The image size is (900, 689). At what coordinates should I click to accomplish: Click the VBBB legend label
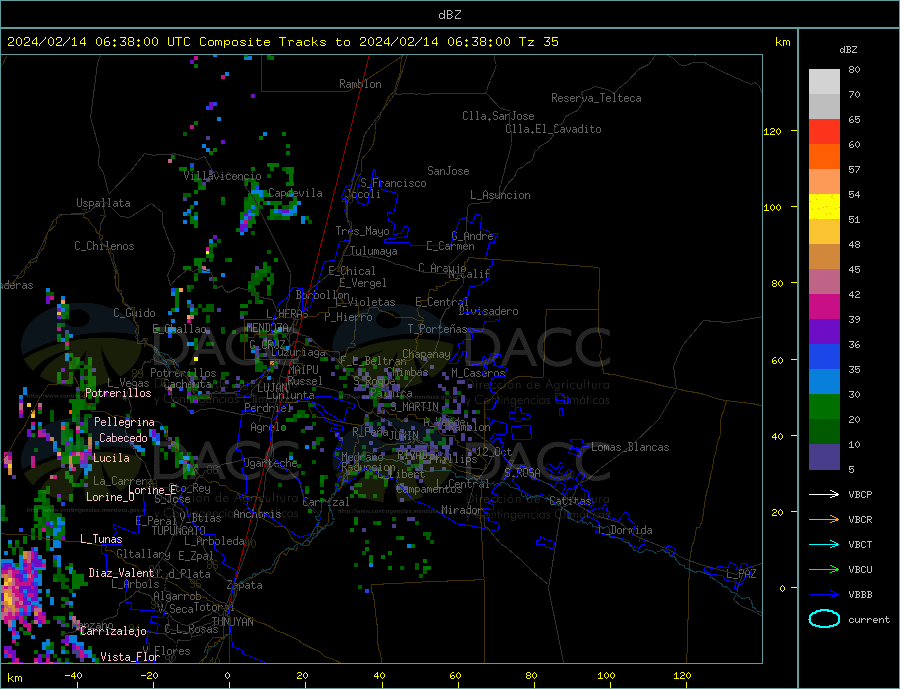pyautogui.click(x=860, y=594)
